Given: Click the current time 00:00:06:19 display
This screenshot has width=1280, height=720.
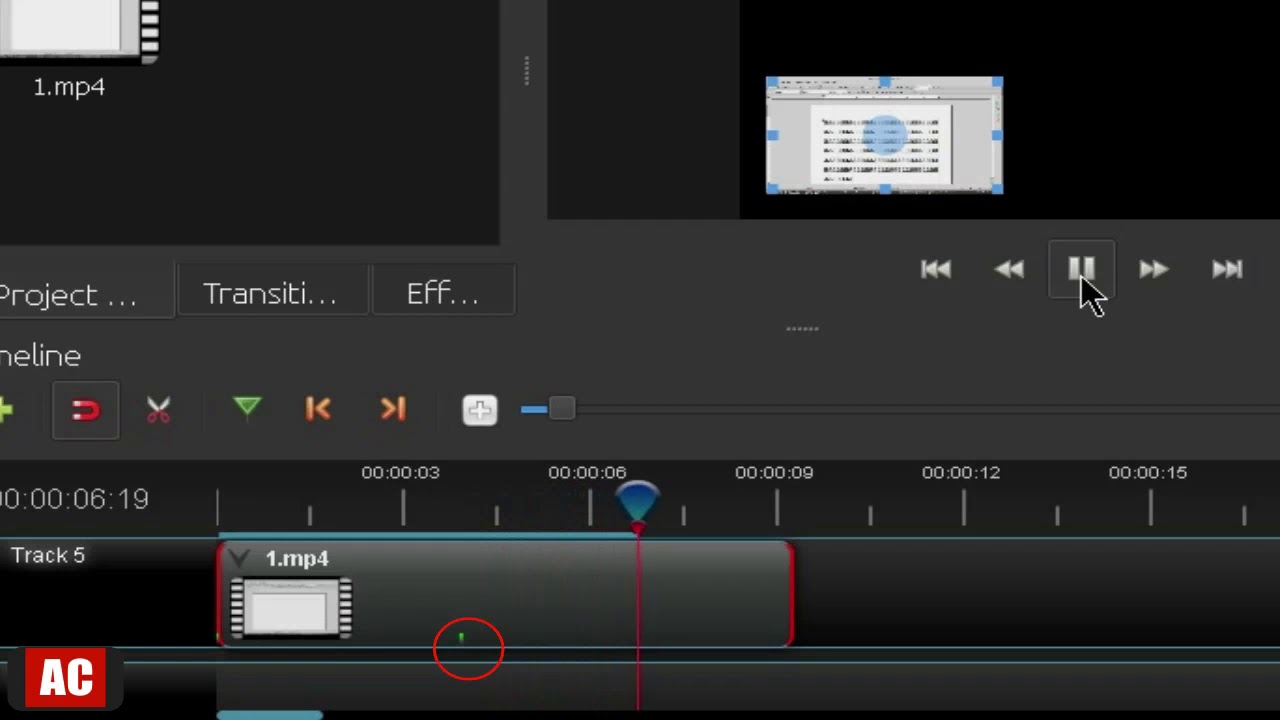Looking at the screenshot, I should (x=74, y=498).
